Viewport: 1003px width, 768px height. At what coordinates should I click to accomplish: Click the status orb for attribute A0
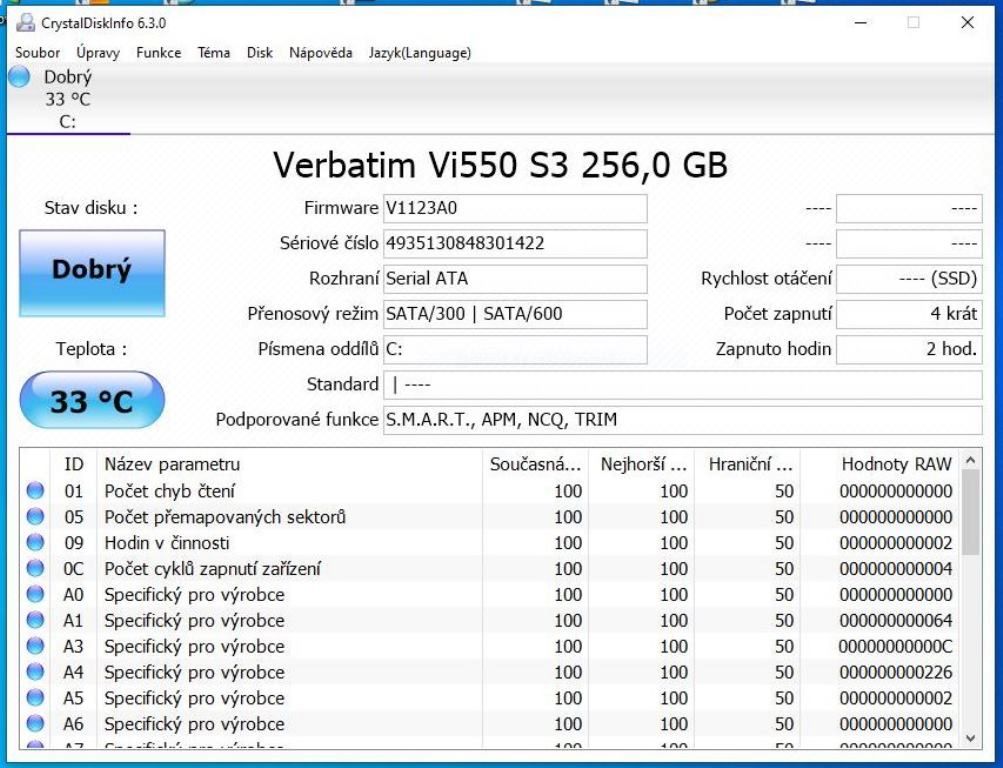click(x=36, y=595)
